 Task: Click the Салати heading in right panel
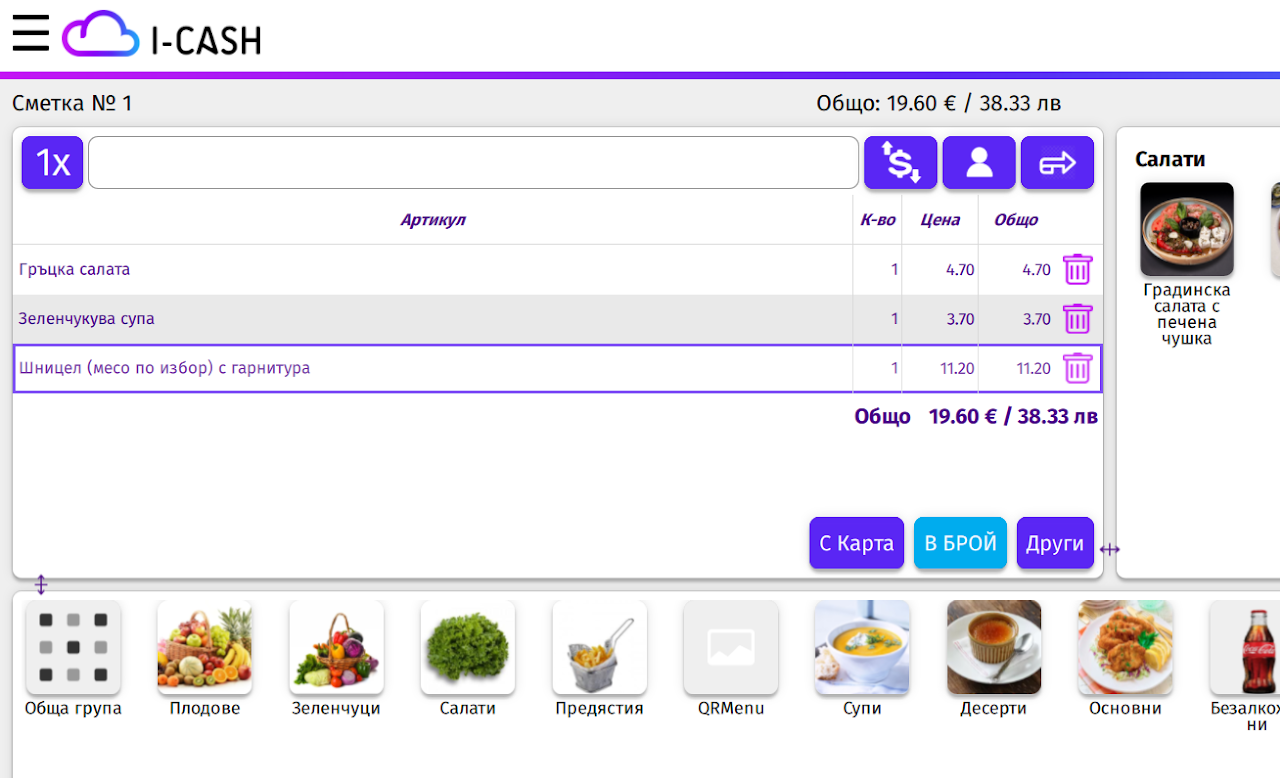point(1170,159)
